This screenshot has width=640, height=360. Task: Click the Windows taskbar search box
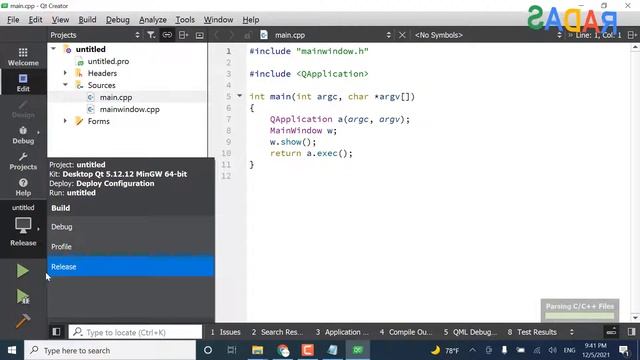[x=110, y=350]
